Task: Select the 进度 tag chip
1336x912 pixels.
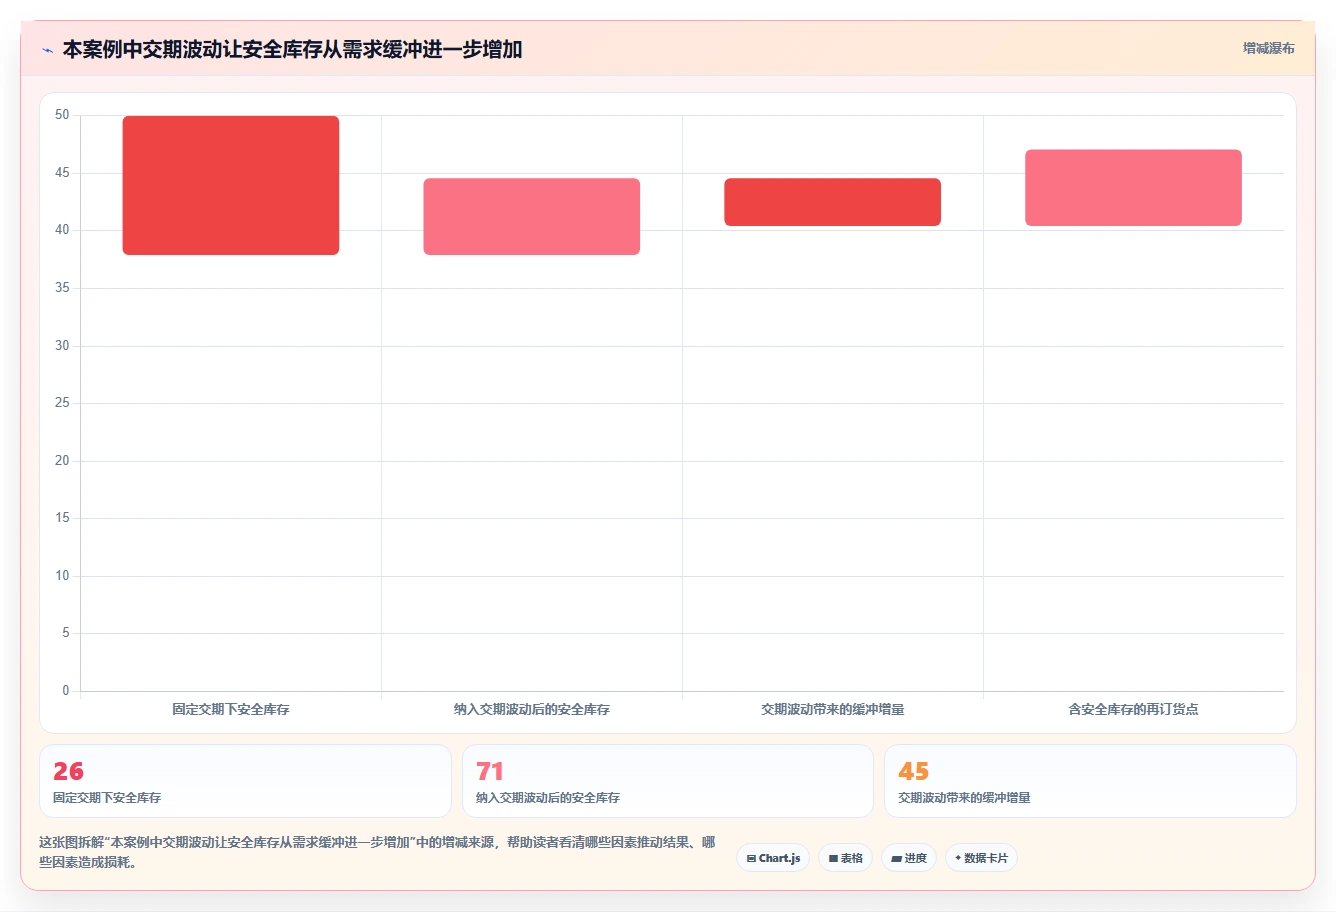Action: coord(908,858)
